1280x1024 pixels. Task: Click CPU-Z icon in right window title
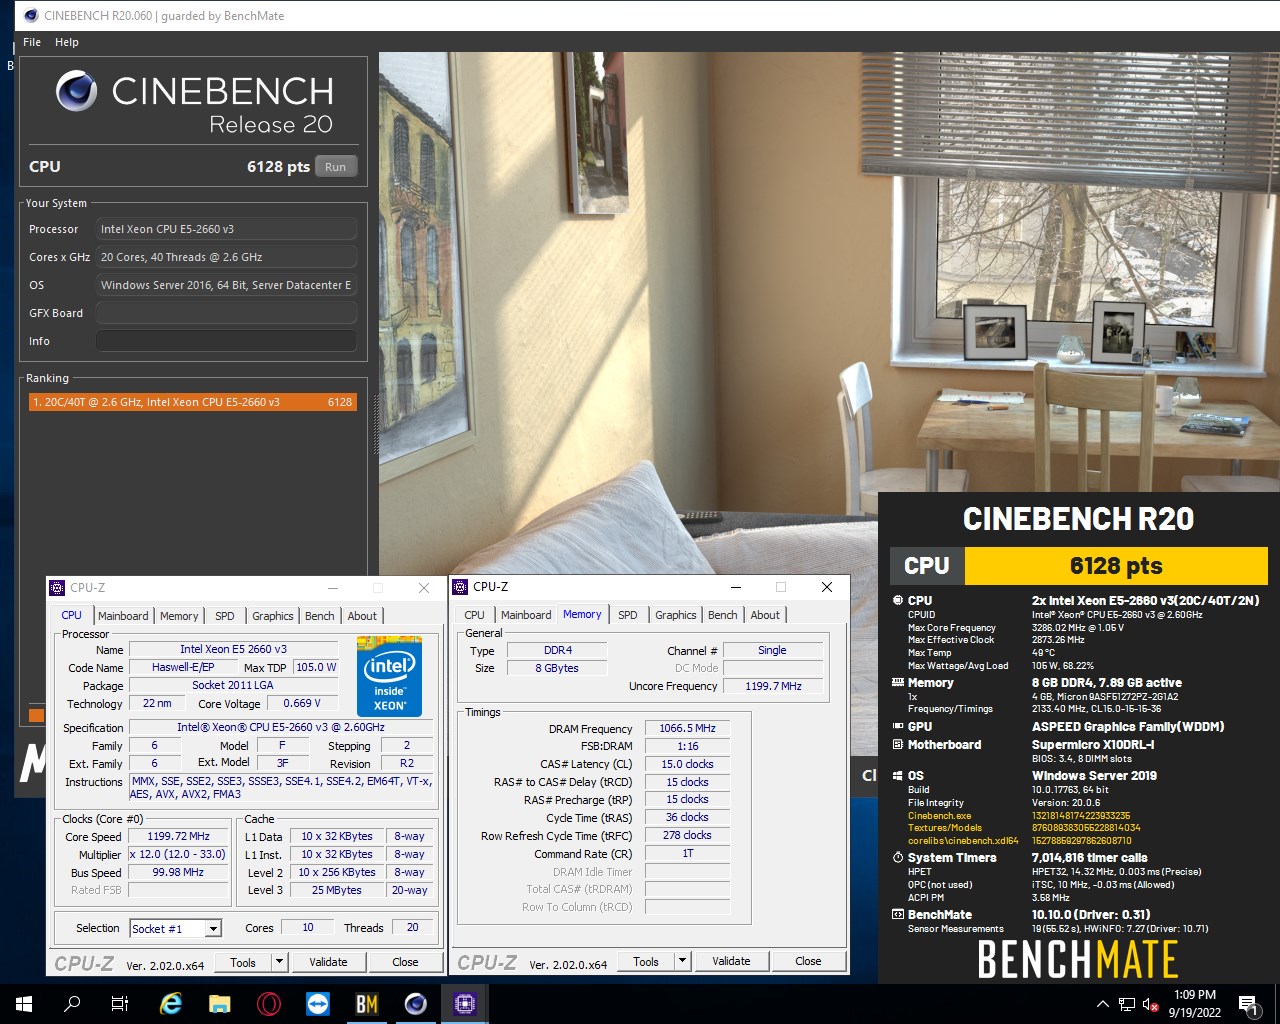click(x=461, y=587)
